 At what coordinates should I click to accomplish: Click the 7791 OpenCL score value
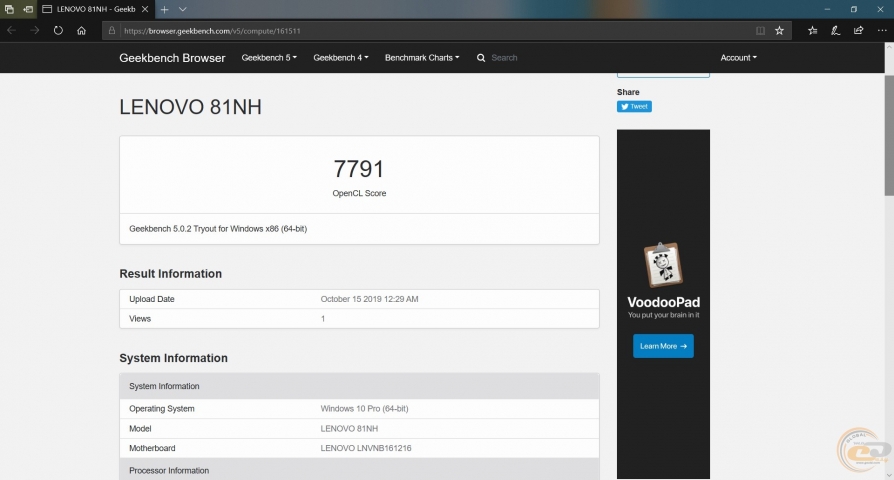359,169
